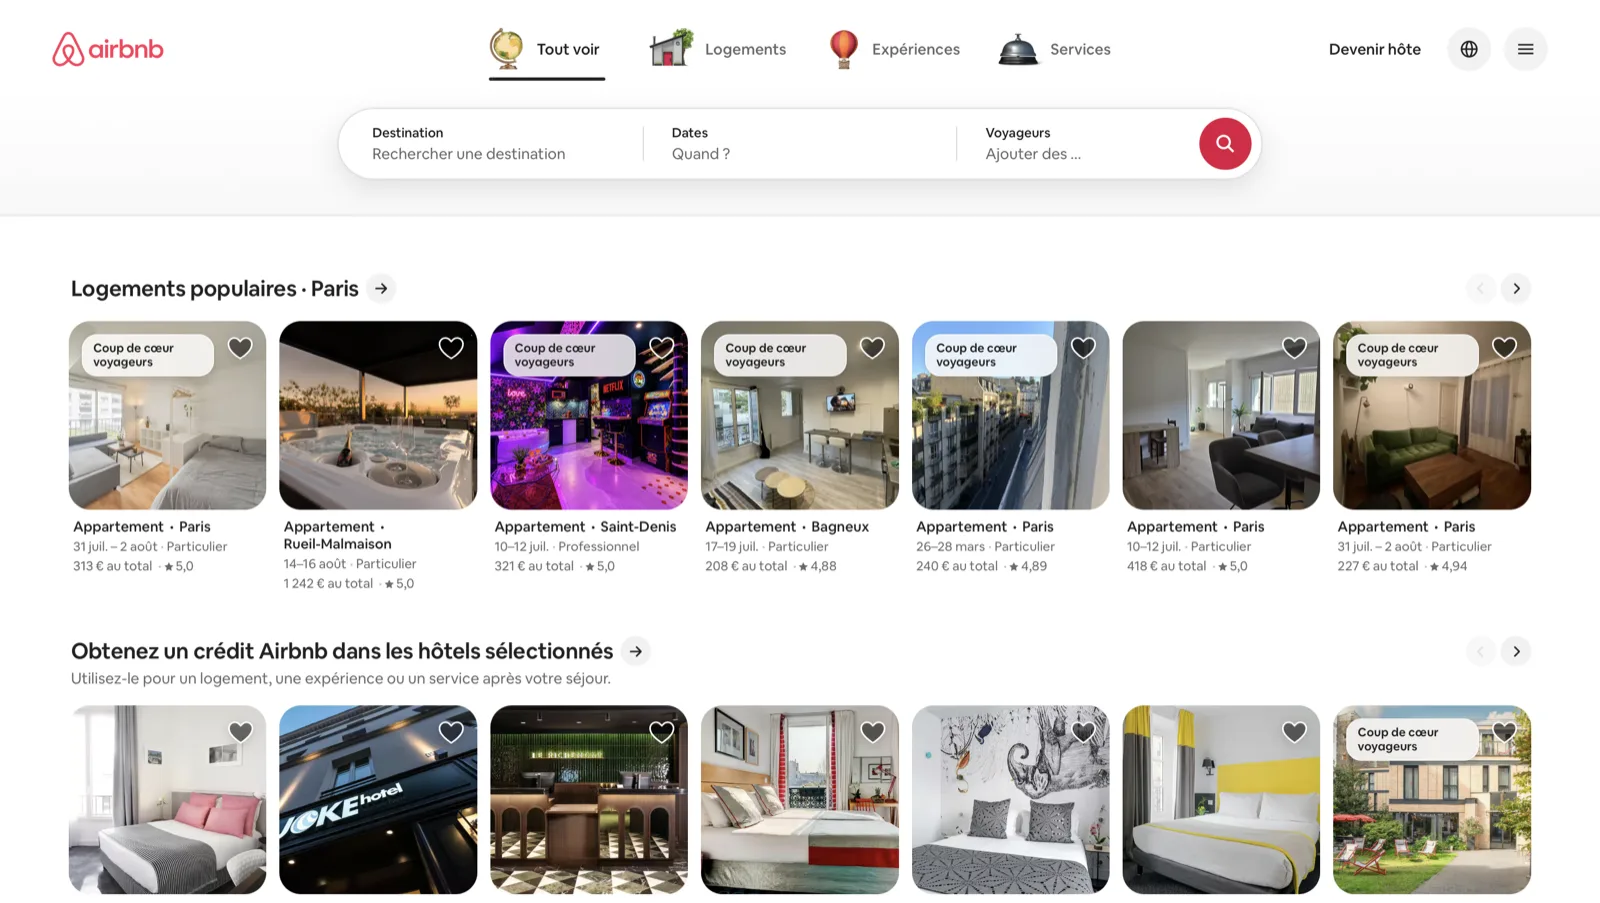The height and width of the screenshot is (903, 1600).
Task: Open the language globe selector
Action: (x=1469, y=49)
